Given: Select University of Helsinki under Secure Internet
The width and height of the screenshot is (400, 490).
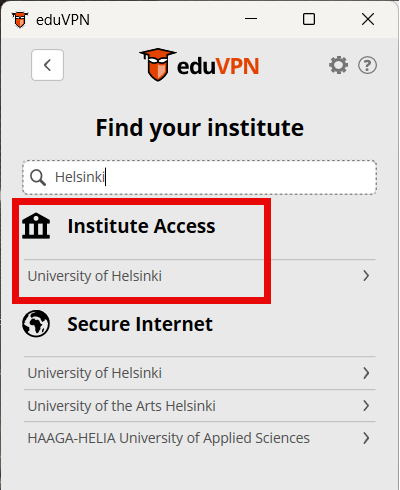Looking at the screenshot, I should click(x=200, y=373).
